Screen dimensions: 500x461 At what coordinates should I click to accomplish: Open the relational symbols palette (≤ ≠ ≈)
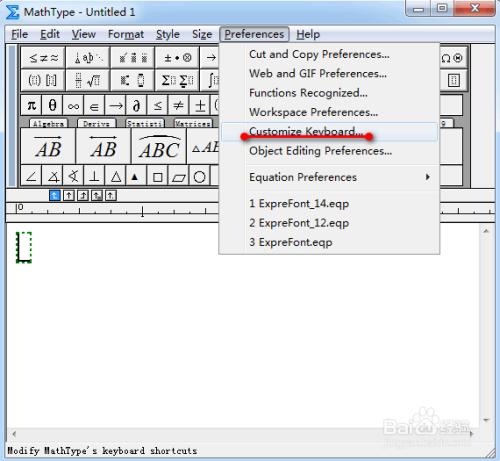pos(43,58)
